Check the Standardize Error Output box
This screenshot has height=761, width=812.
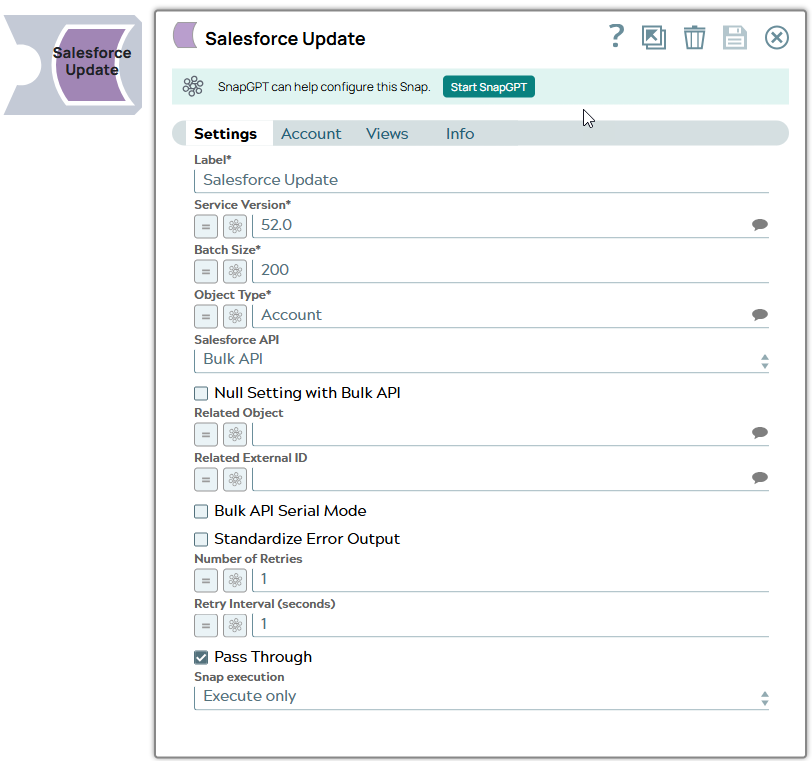point(201,539)
